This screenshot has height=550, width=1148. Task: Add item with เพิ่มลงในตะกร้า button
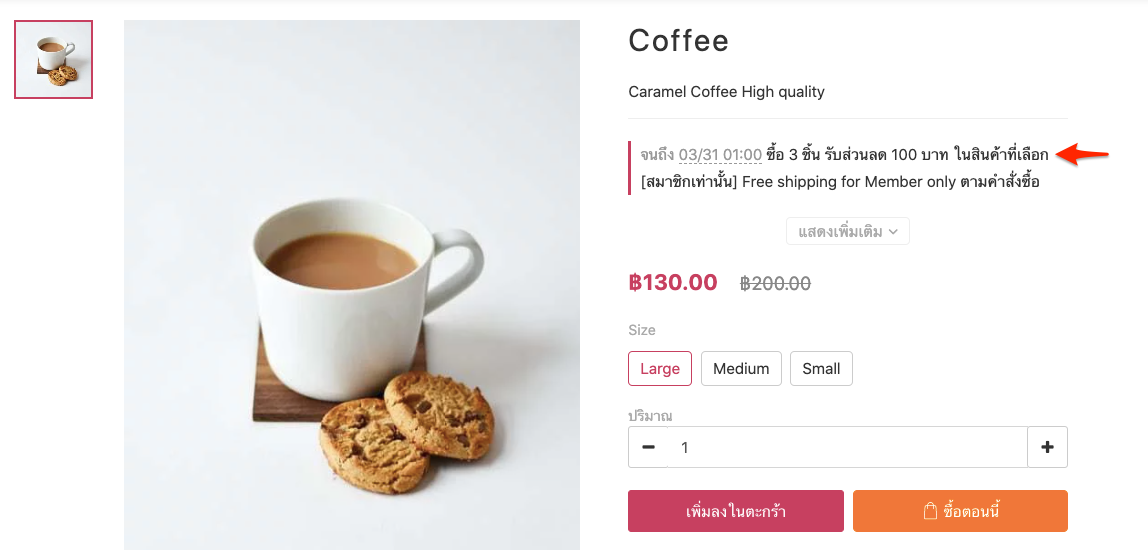[736, 511]
